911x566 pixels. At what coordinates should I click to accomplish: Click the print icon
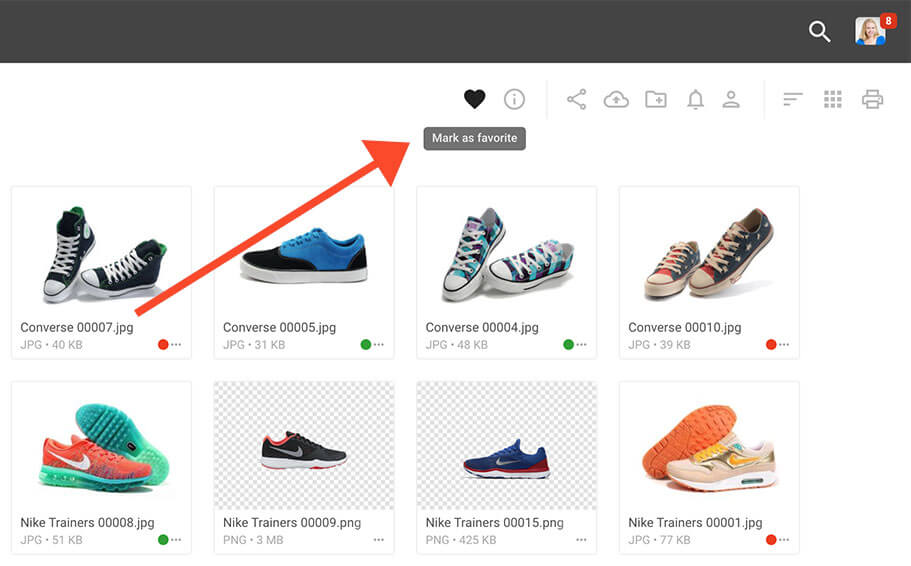872,99
